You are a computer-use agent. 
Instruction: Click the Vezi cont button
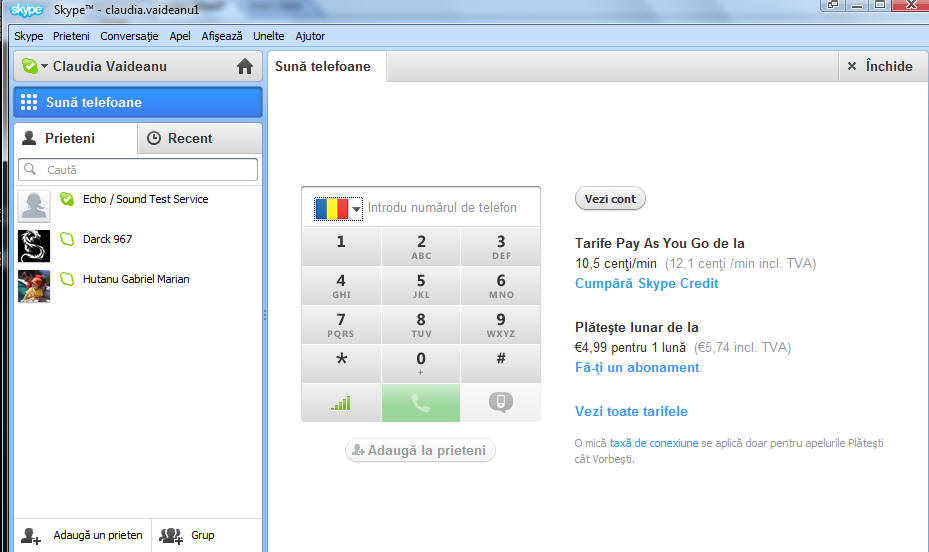click(x=610, y=199)
